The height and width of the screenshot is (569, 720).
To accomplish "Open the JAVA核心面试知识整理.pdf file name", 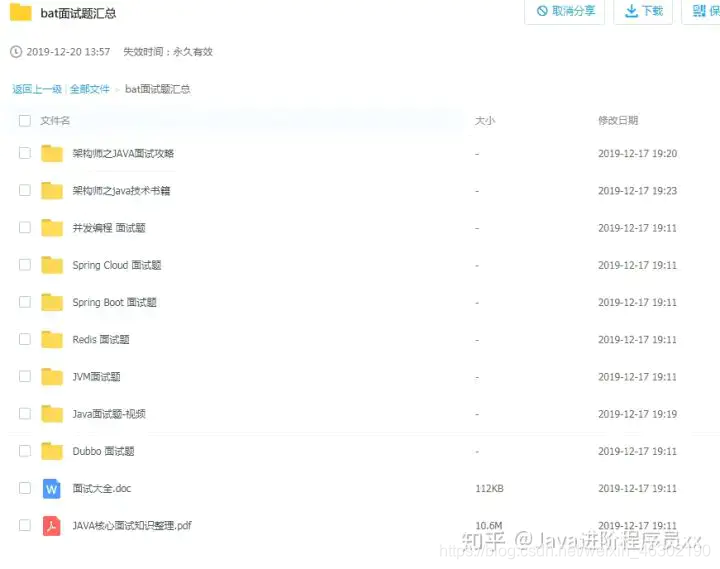I will point(132,525).
